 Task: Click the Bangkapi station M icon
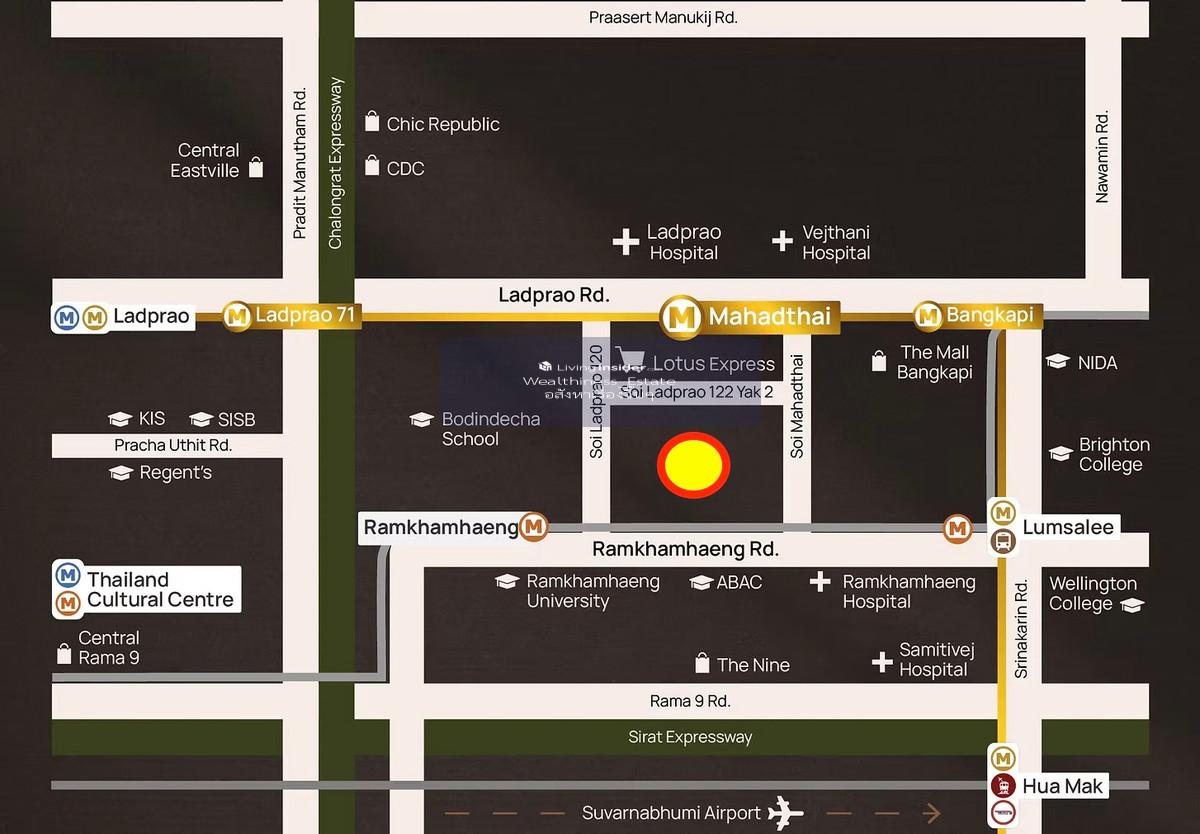point(928,316)
